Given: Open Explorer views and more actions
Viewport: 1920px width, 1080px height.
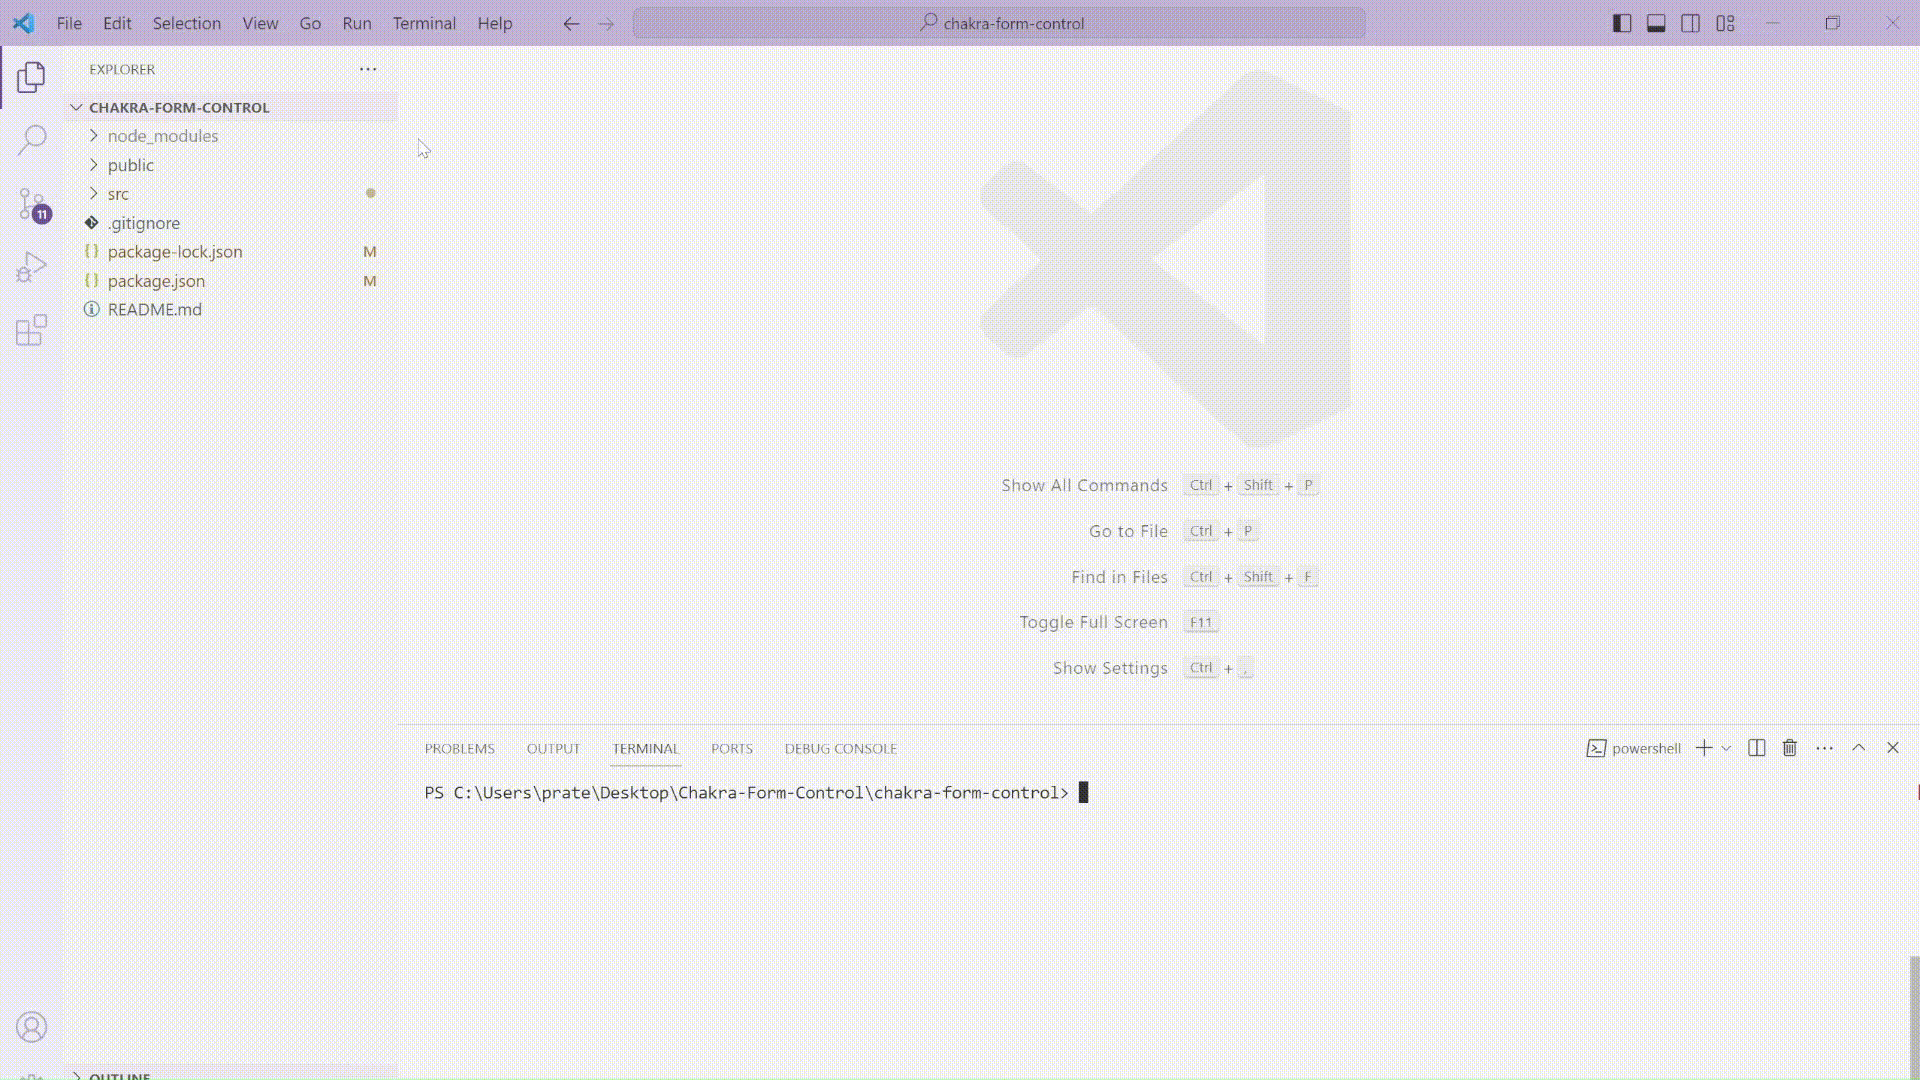Looking at the screenshot, I should (368, 69).
